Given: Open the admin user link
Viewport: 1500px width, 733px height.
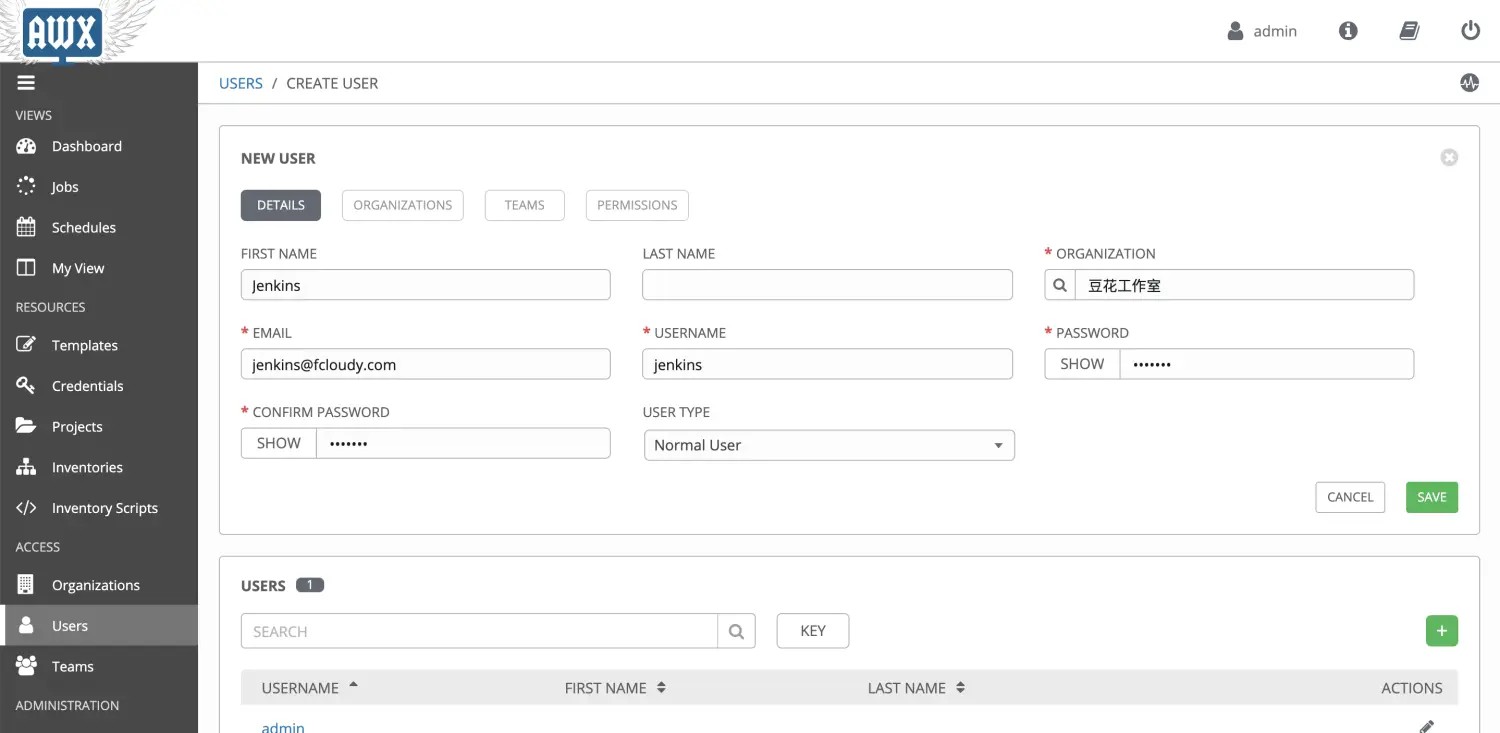Looking at the screenshot, I should point(283,726).
